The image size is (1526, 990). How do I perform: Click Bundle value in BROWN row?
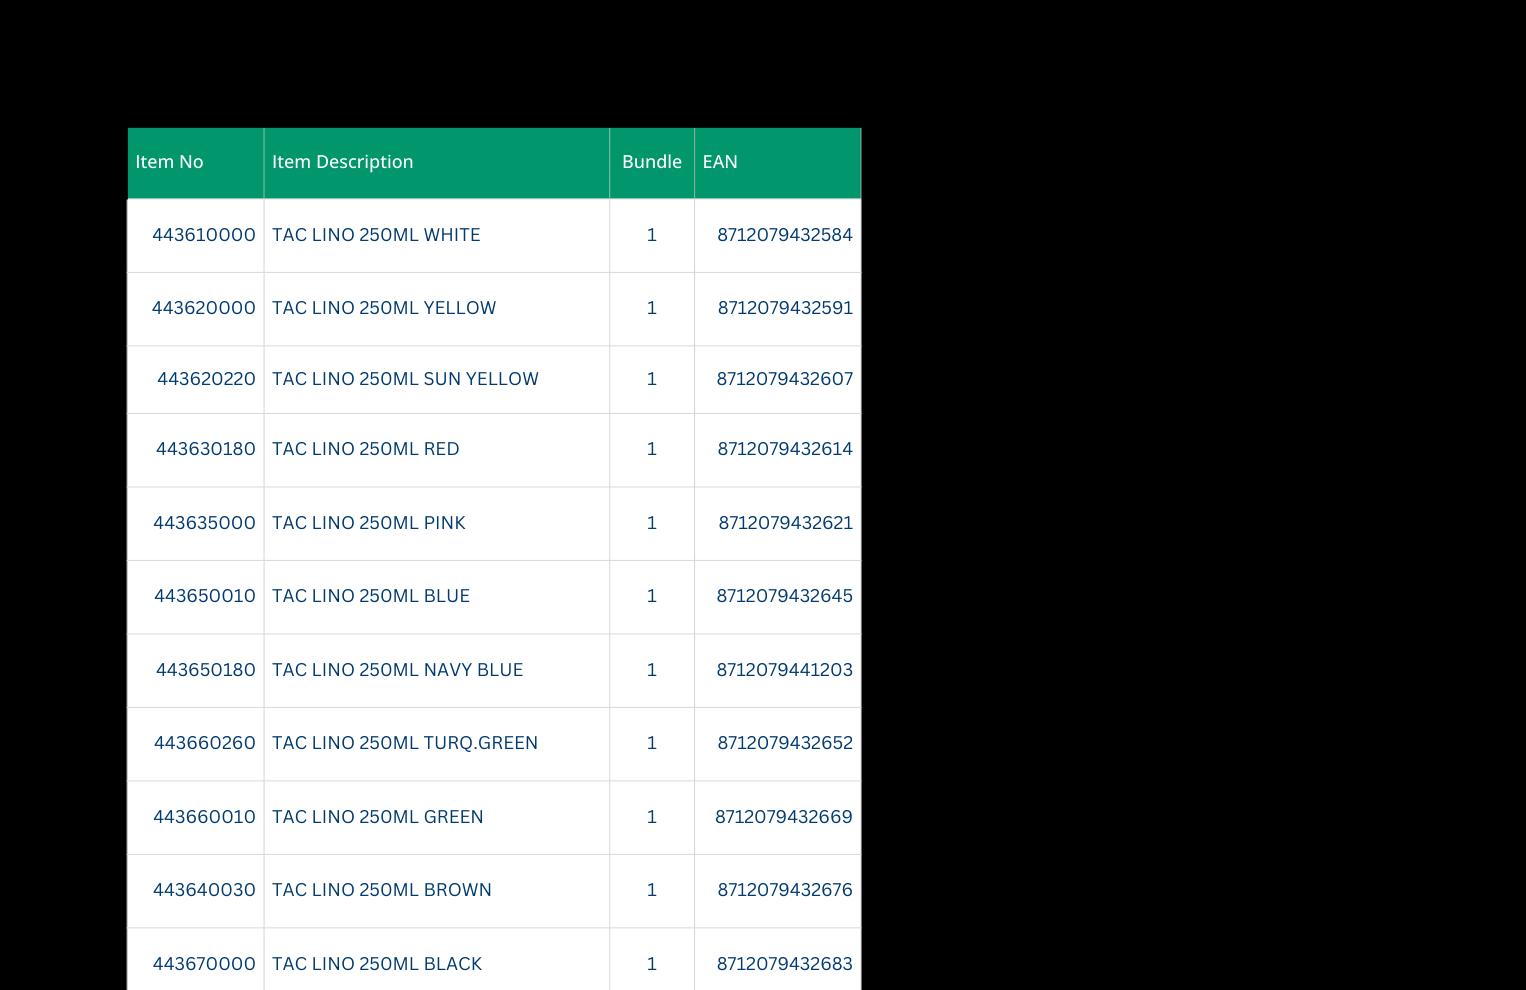click(x=652, y=890)
